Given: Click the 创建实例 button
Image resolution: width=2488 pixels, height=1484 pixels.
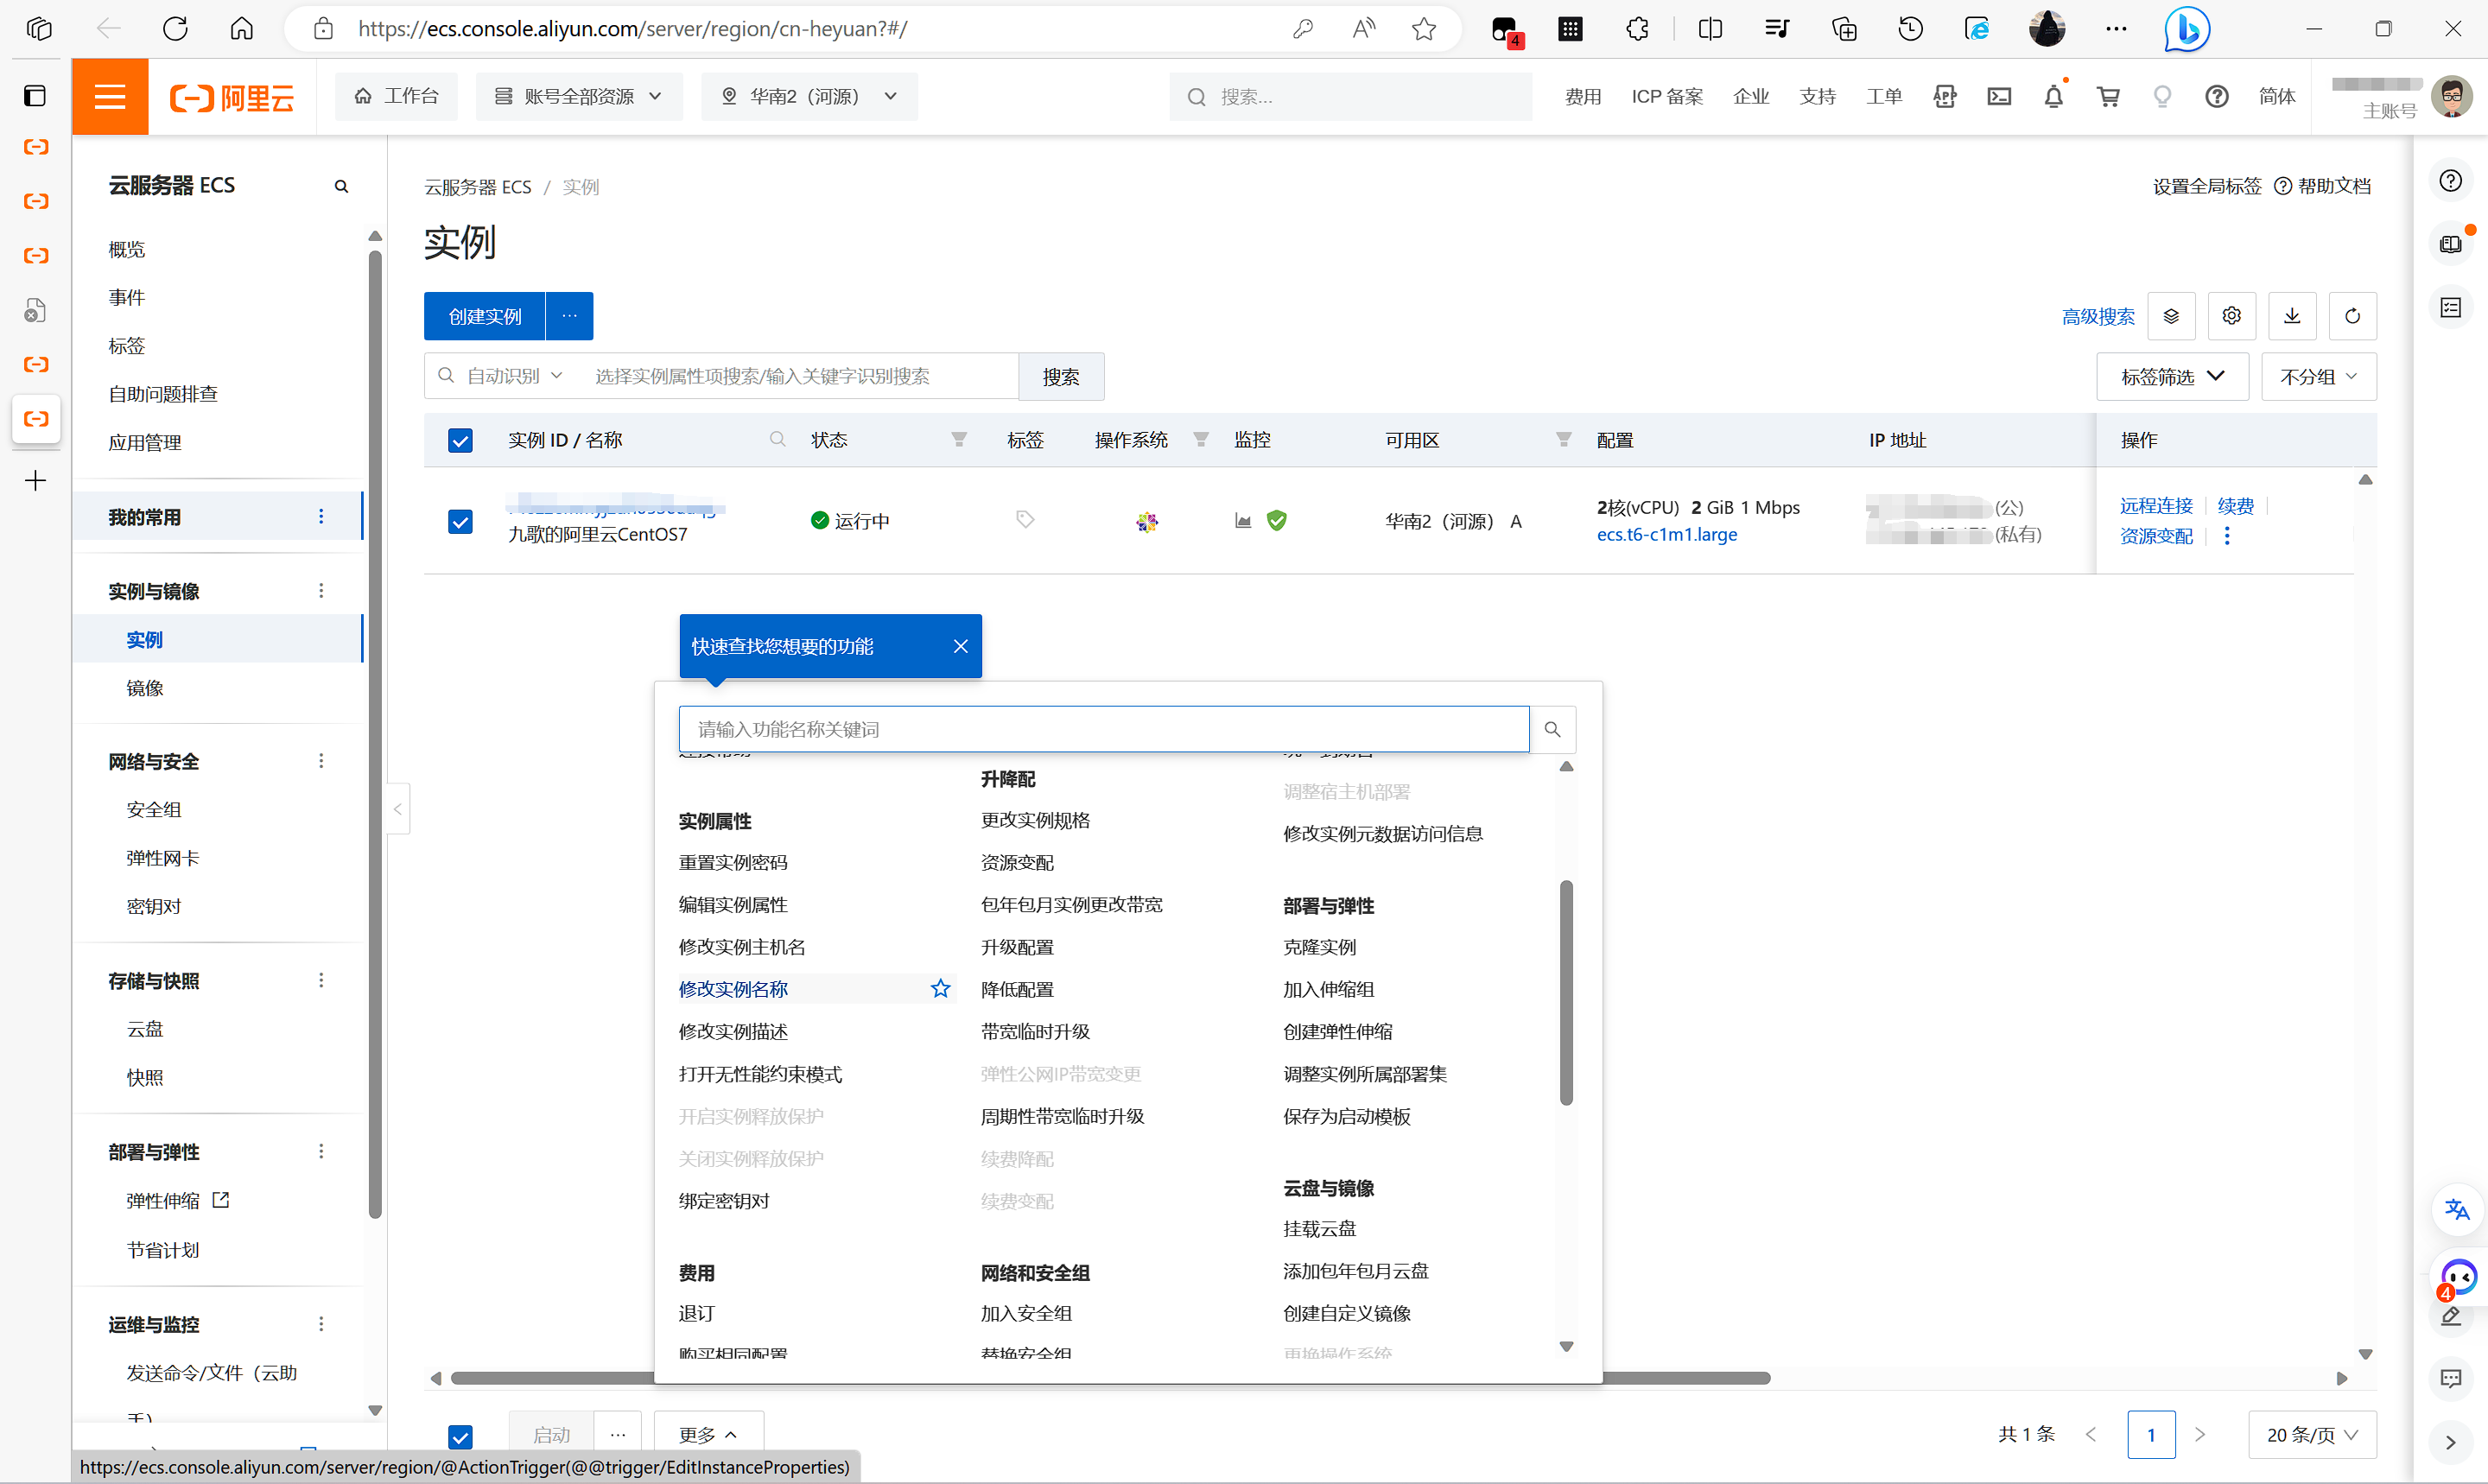Looking at the screenshot, I should click(x=484, y=316).
